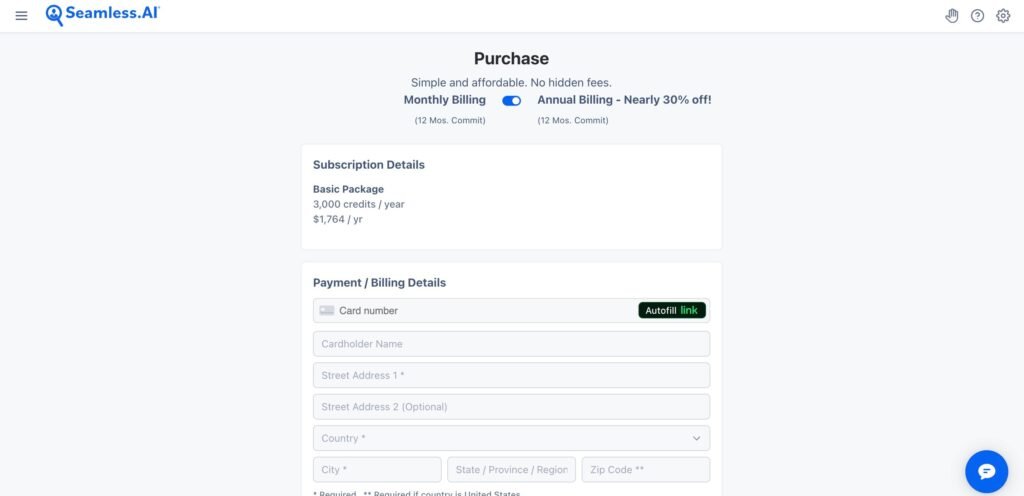Select the Monthly Billing option label
Viewport: 1024px width, 496px height.
click(x=444, y=100)
